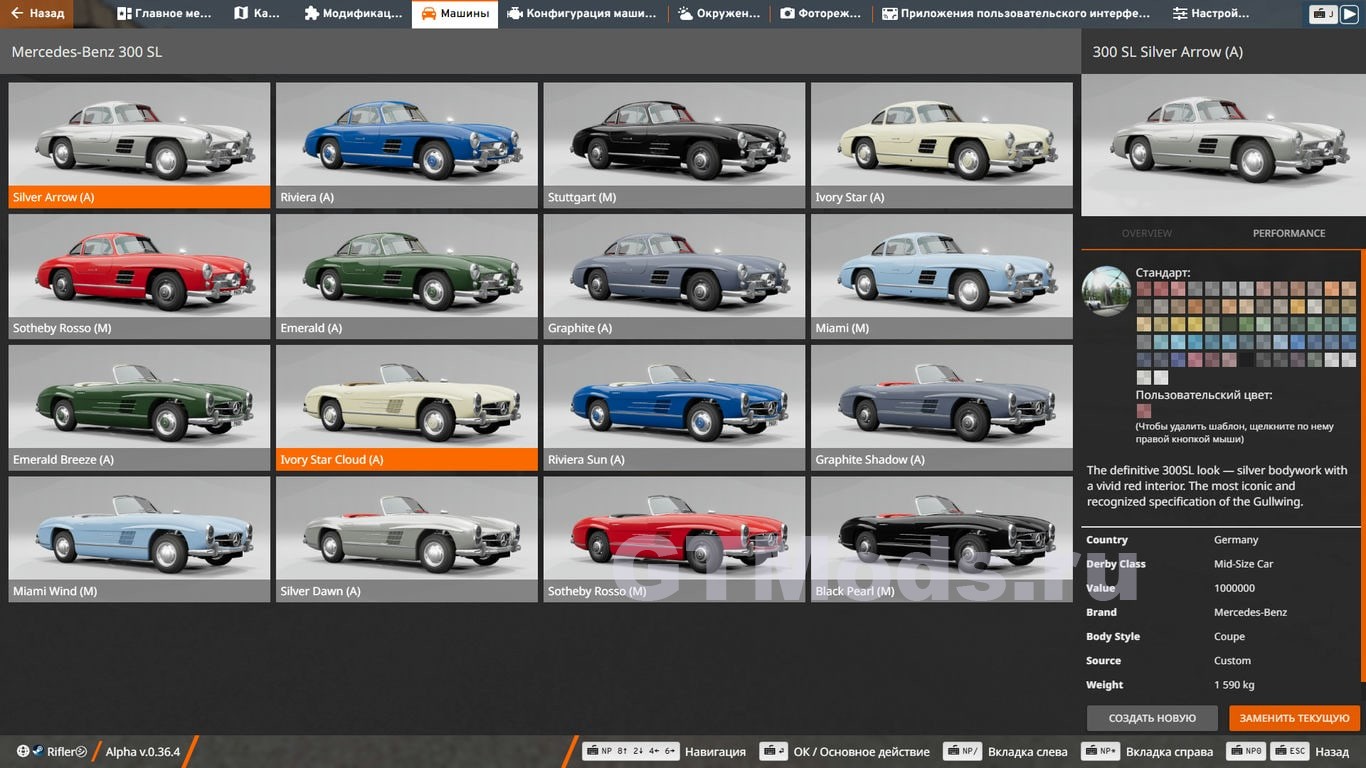Click the large 300 SL Silver Arrow preview
Viewport: 1366px width, 768px height.
pos(1223,145)
